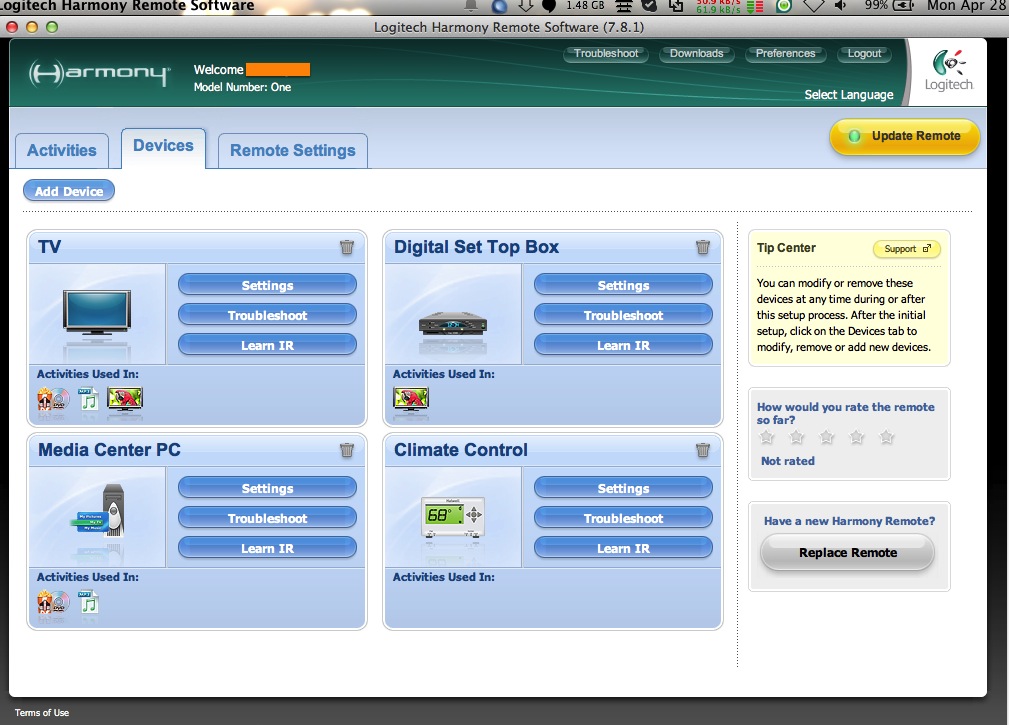This screenshot has height=725, width=1009.
Task: Click Learn IR for the TV device
Action: [267, 345]
